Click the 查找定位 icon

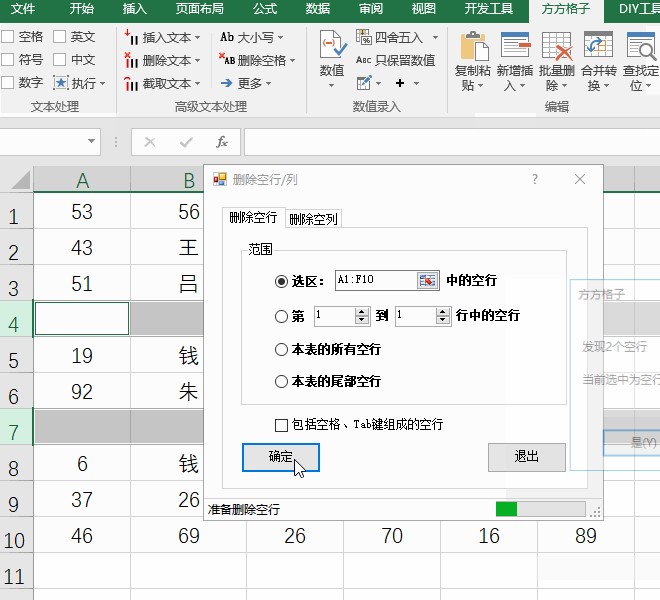[x=641, y=46]
